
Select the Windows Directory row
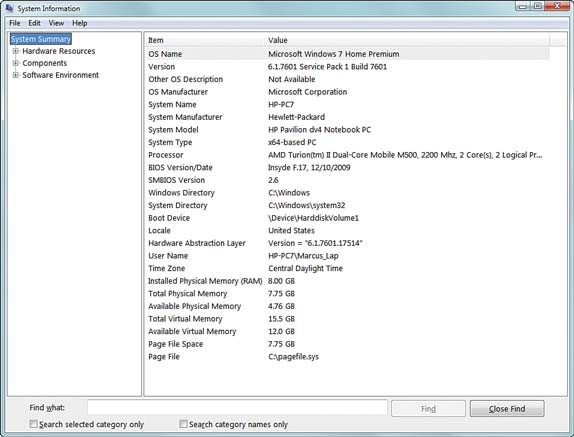point(347,193)
